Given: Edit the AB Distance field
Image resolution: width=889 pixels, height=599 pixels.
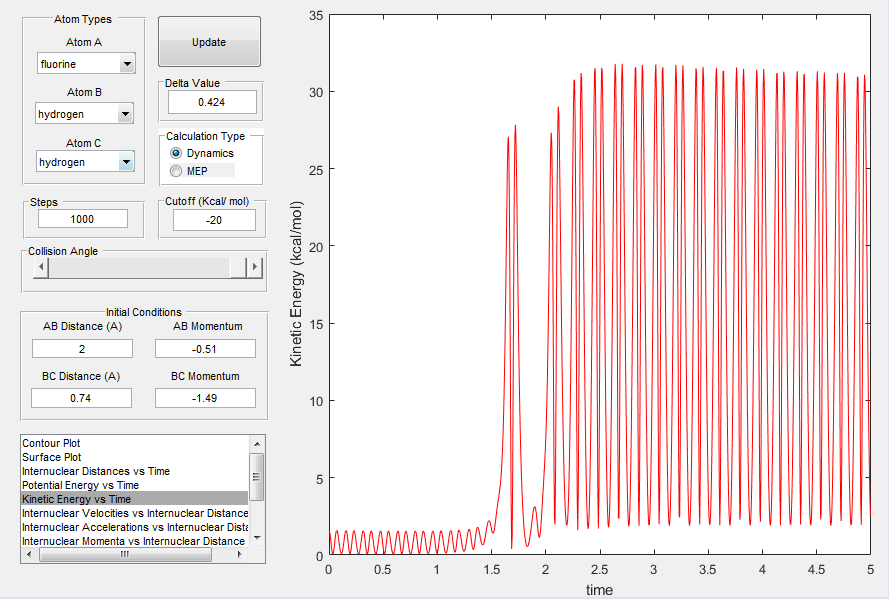Looking at the screenshot, I should tap(82, 349).
